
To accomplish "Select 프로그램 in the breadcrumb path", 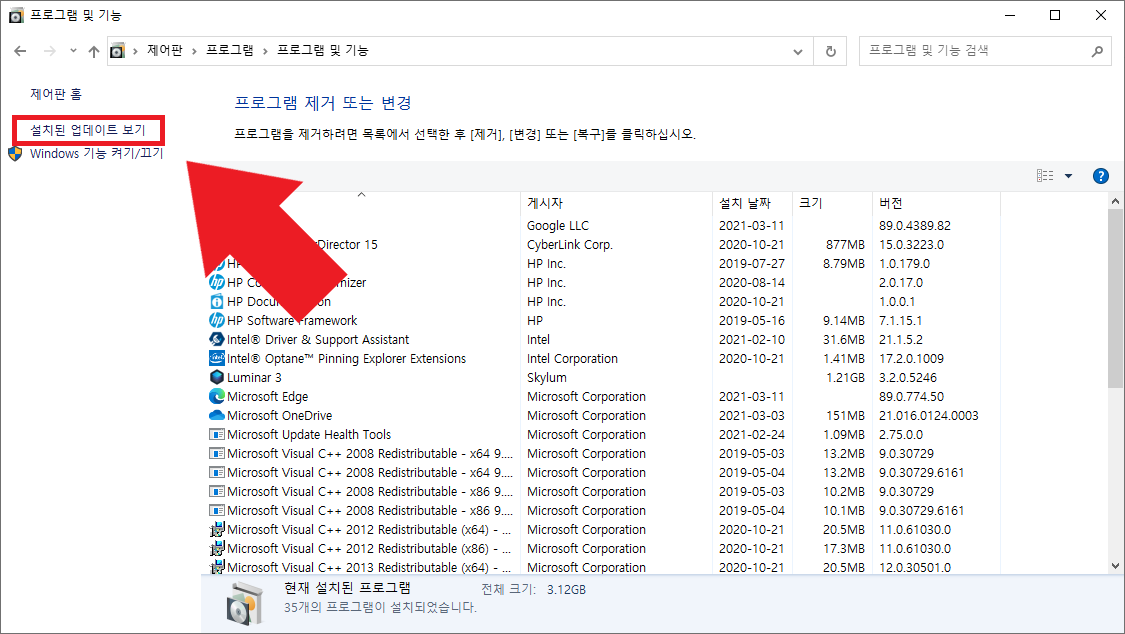I will click(230, 50).
